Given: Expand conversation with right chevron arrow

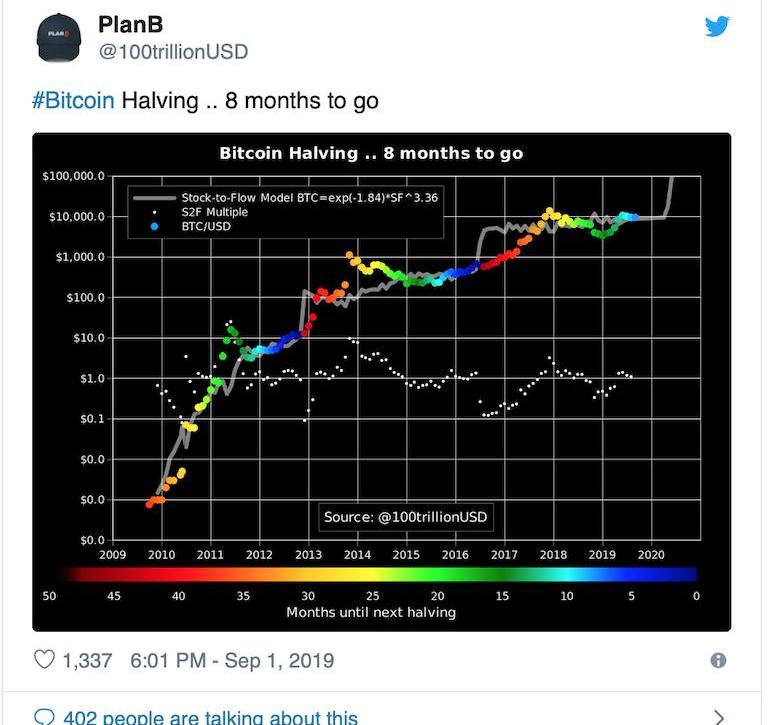Looking at the screenshot, I should point(718,717).
